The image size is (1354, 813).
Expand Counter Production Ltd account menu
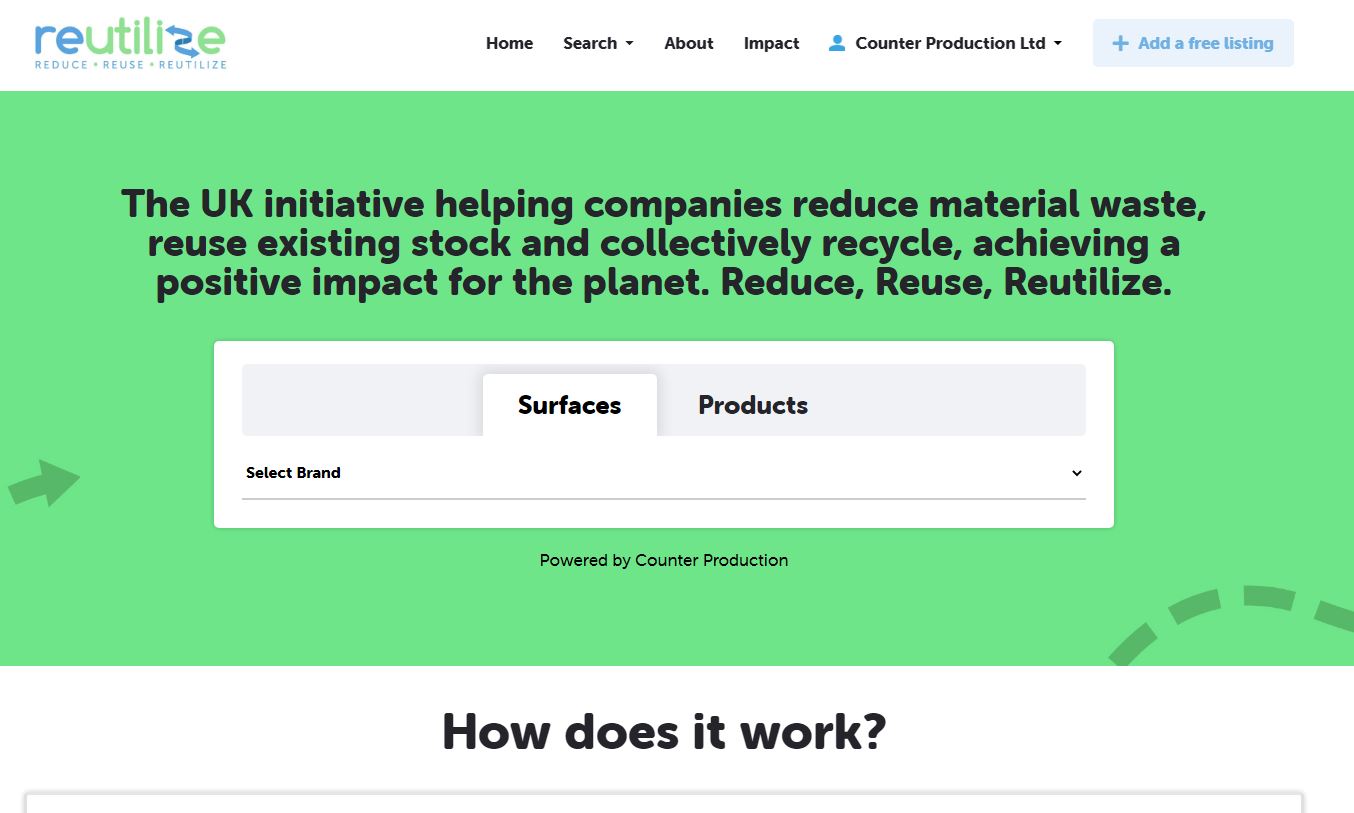(946, 43)
